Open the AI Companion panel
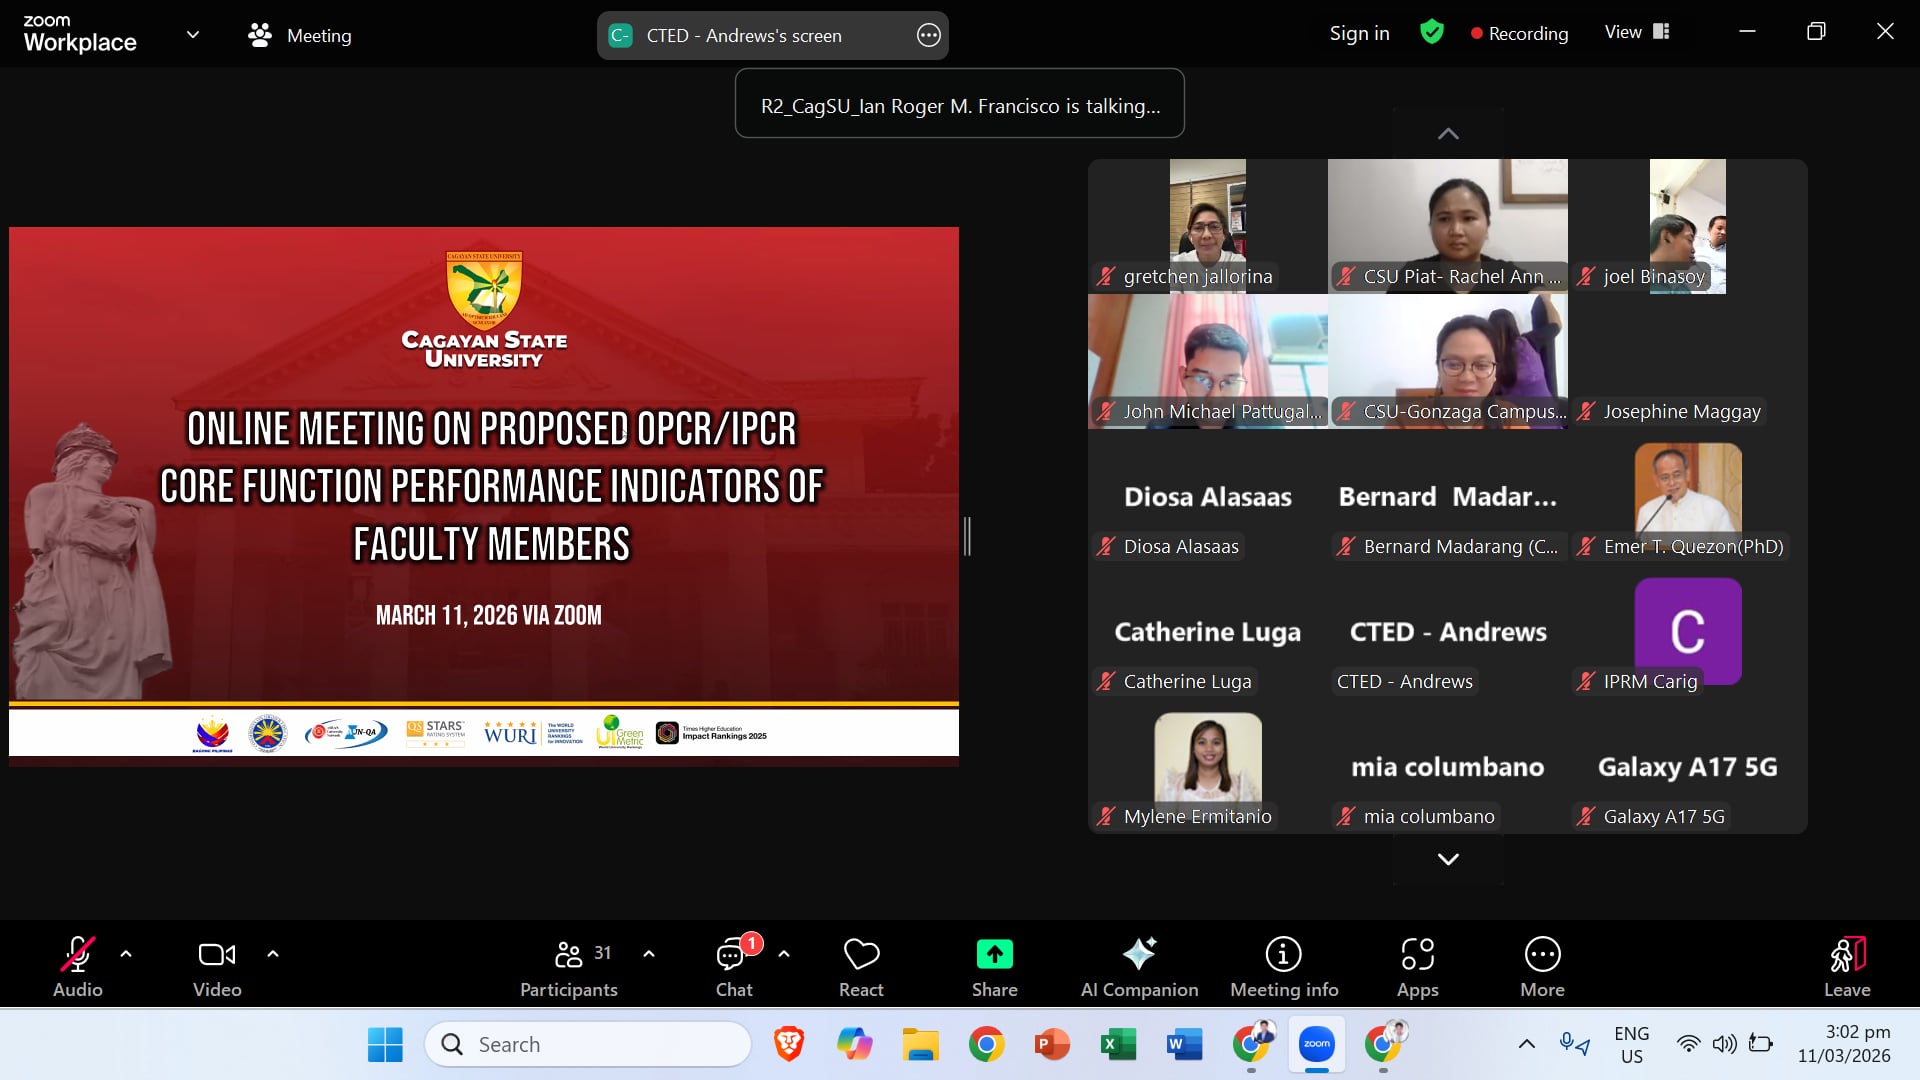Screen dimensions: 1920x1080 (1139, 966)
